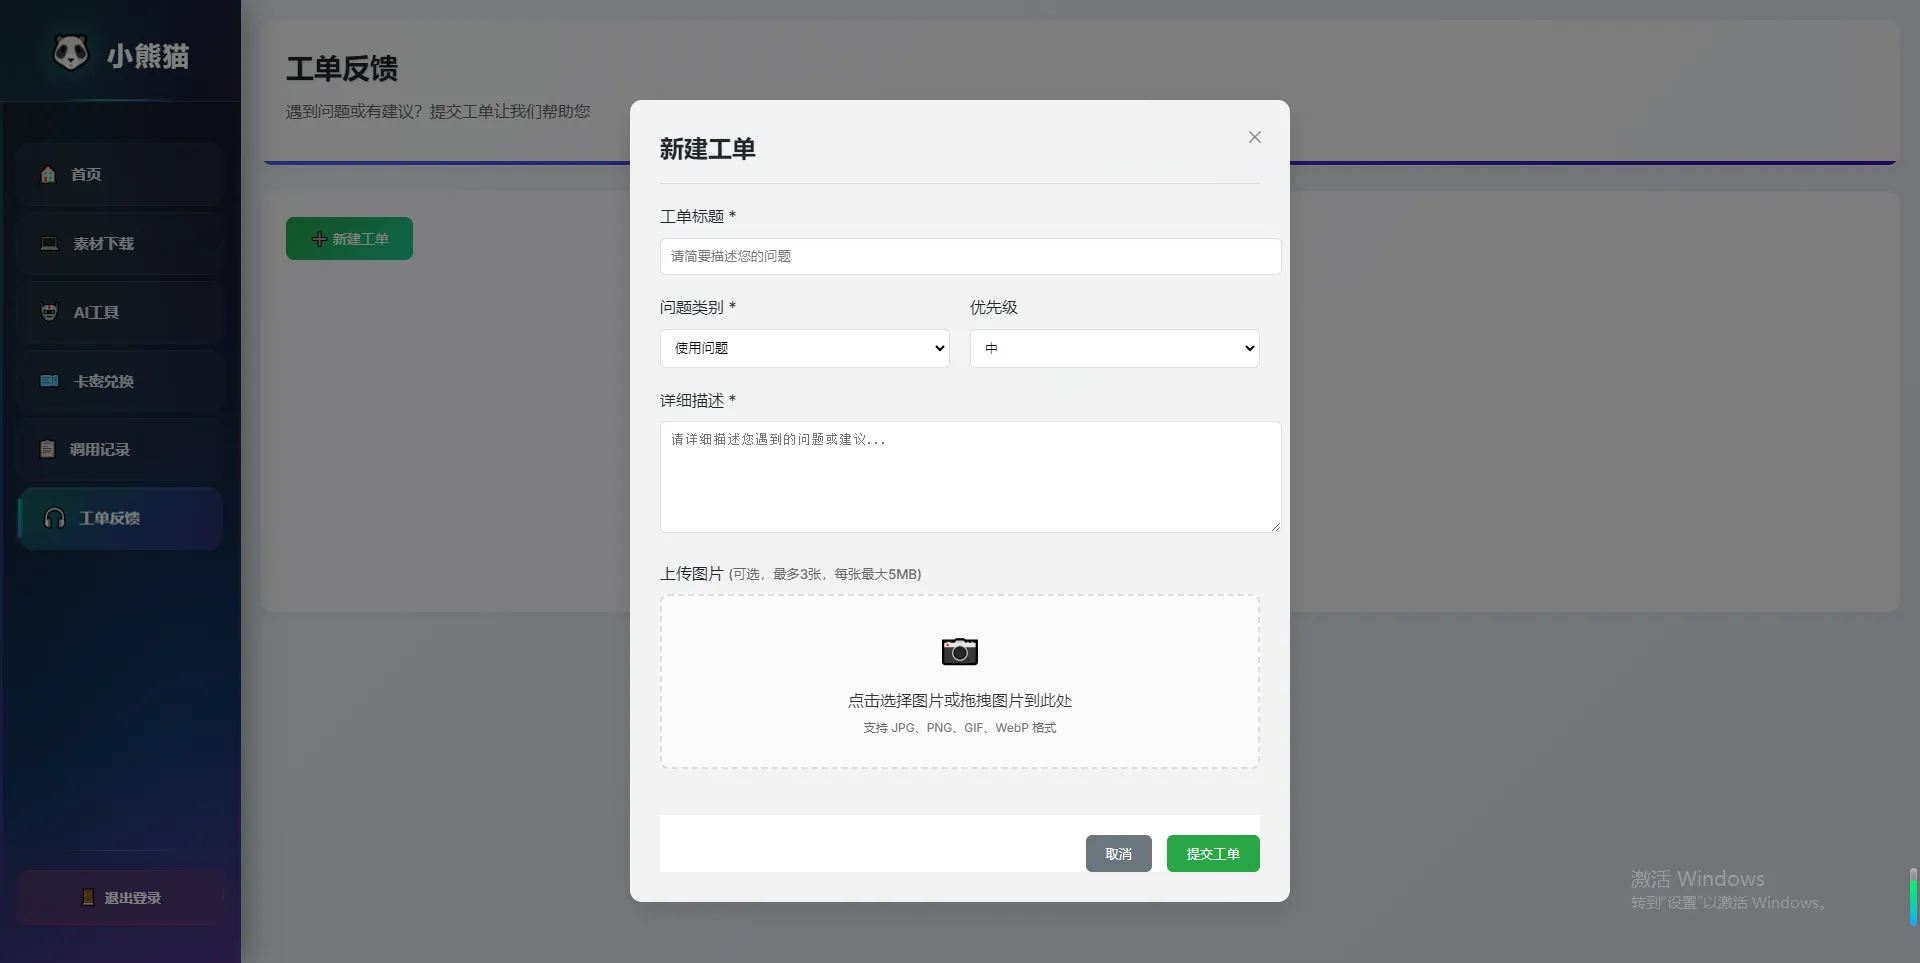Click the camera icon in the upload area
The width and height of the screenshot is (1920, 963).
958,651
